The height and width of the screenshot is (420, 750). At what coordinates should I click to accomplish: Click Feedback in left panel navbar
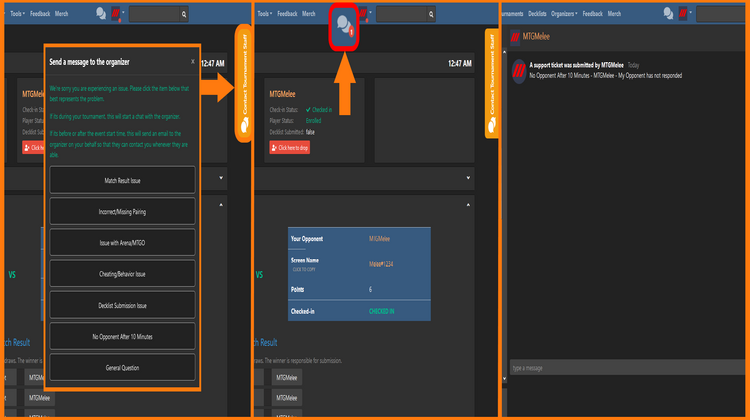(x=40, y=14)
